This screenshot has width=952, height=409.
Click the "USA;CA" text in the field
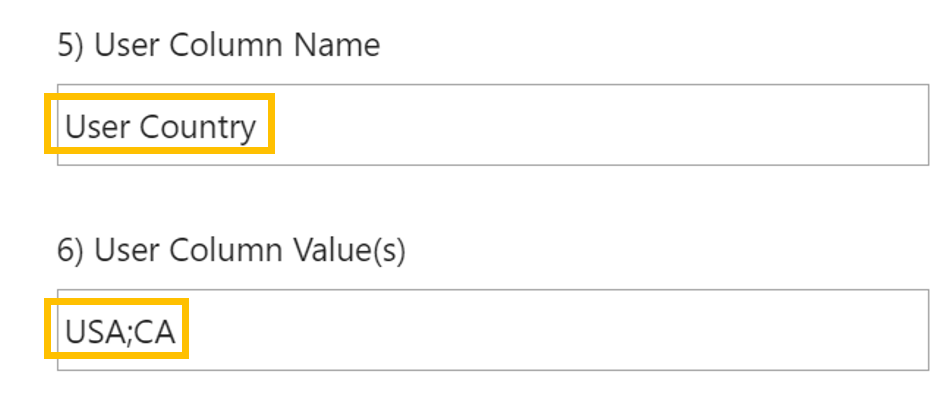(120, 332)
